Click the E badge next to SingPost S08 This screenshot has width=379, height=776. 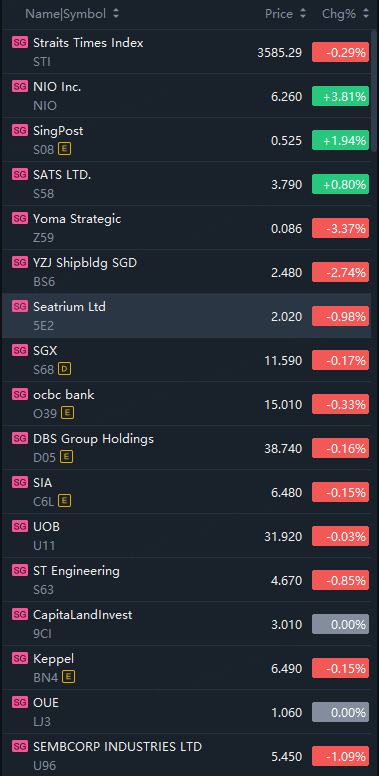(x=64, y=148)
